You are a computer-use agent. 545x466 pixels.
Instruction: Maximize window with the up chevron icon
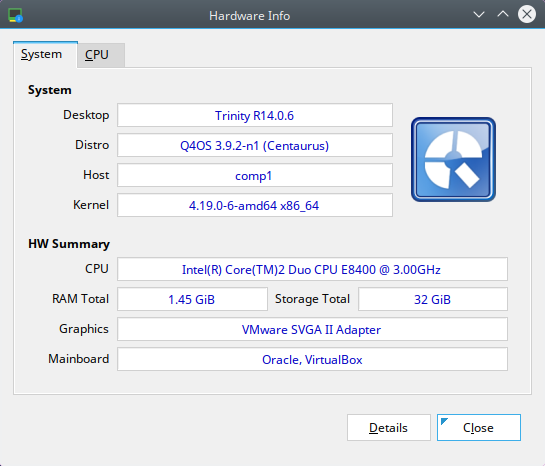coord(503,14)
